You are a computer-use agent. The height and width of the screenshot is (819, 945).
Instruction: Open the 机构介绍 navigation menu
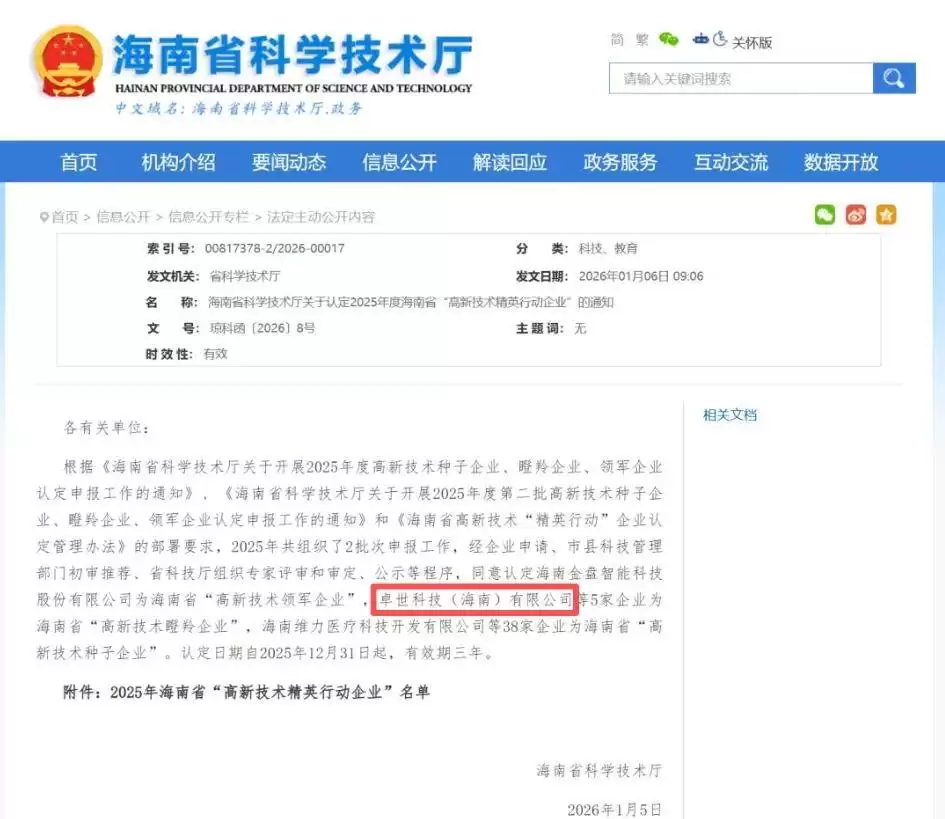point(178,162)
